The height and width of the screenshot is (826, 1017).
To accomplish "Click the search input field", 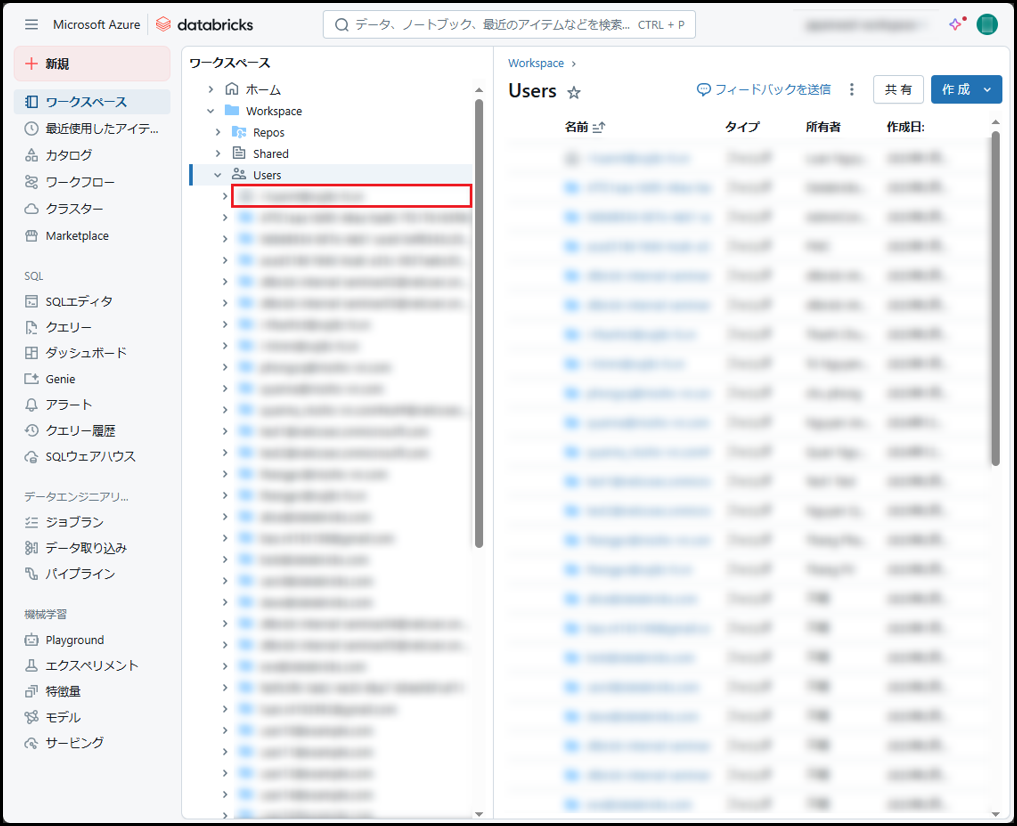I will coord(509,25).
